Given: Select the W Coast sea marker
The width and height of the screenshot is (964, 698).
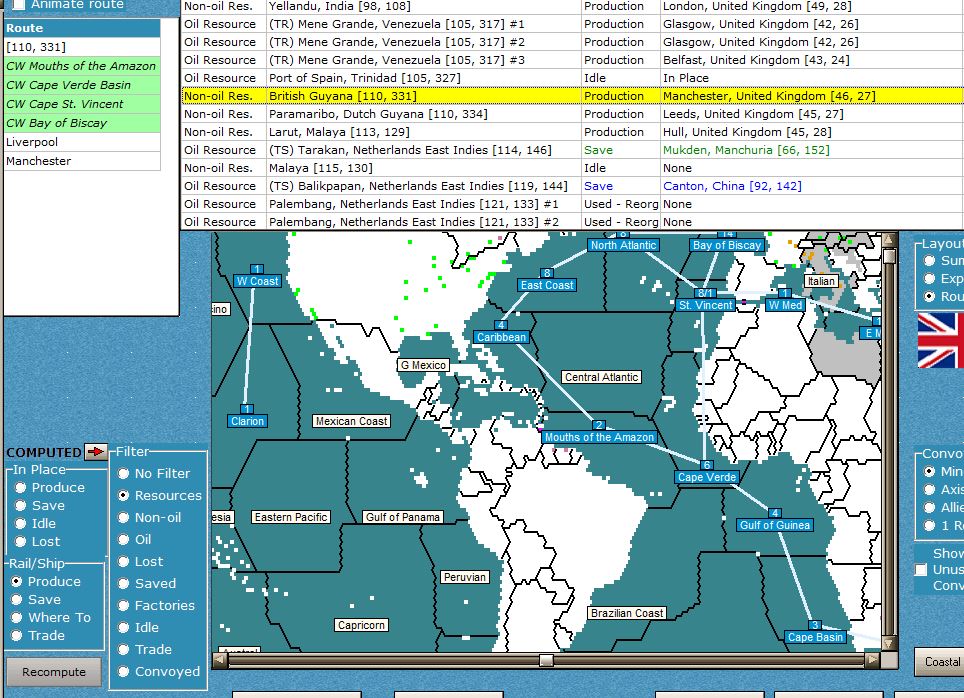Looking at the screenshot, I should pyautogui.click(x=257, y=281).
